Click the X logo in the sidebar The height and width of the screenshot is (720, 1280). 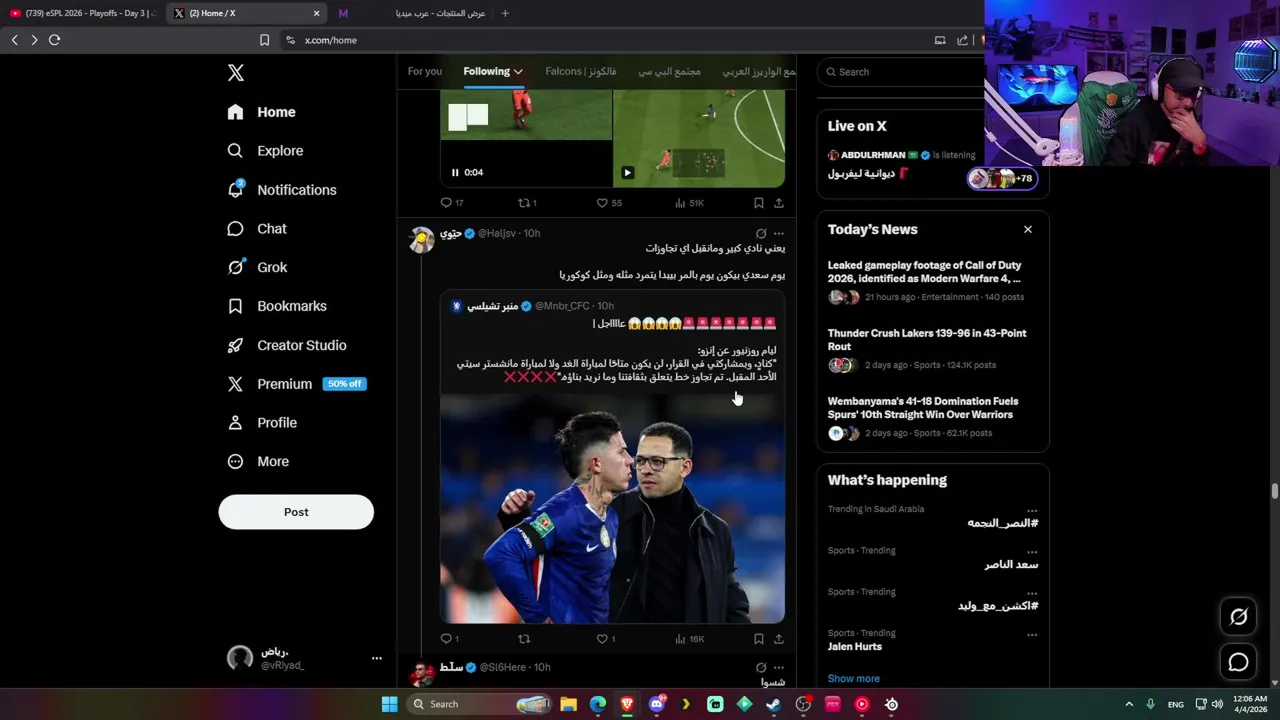click(x=235, y=73)
